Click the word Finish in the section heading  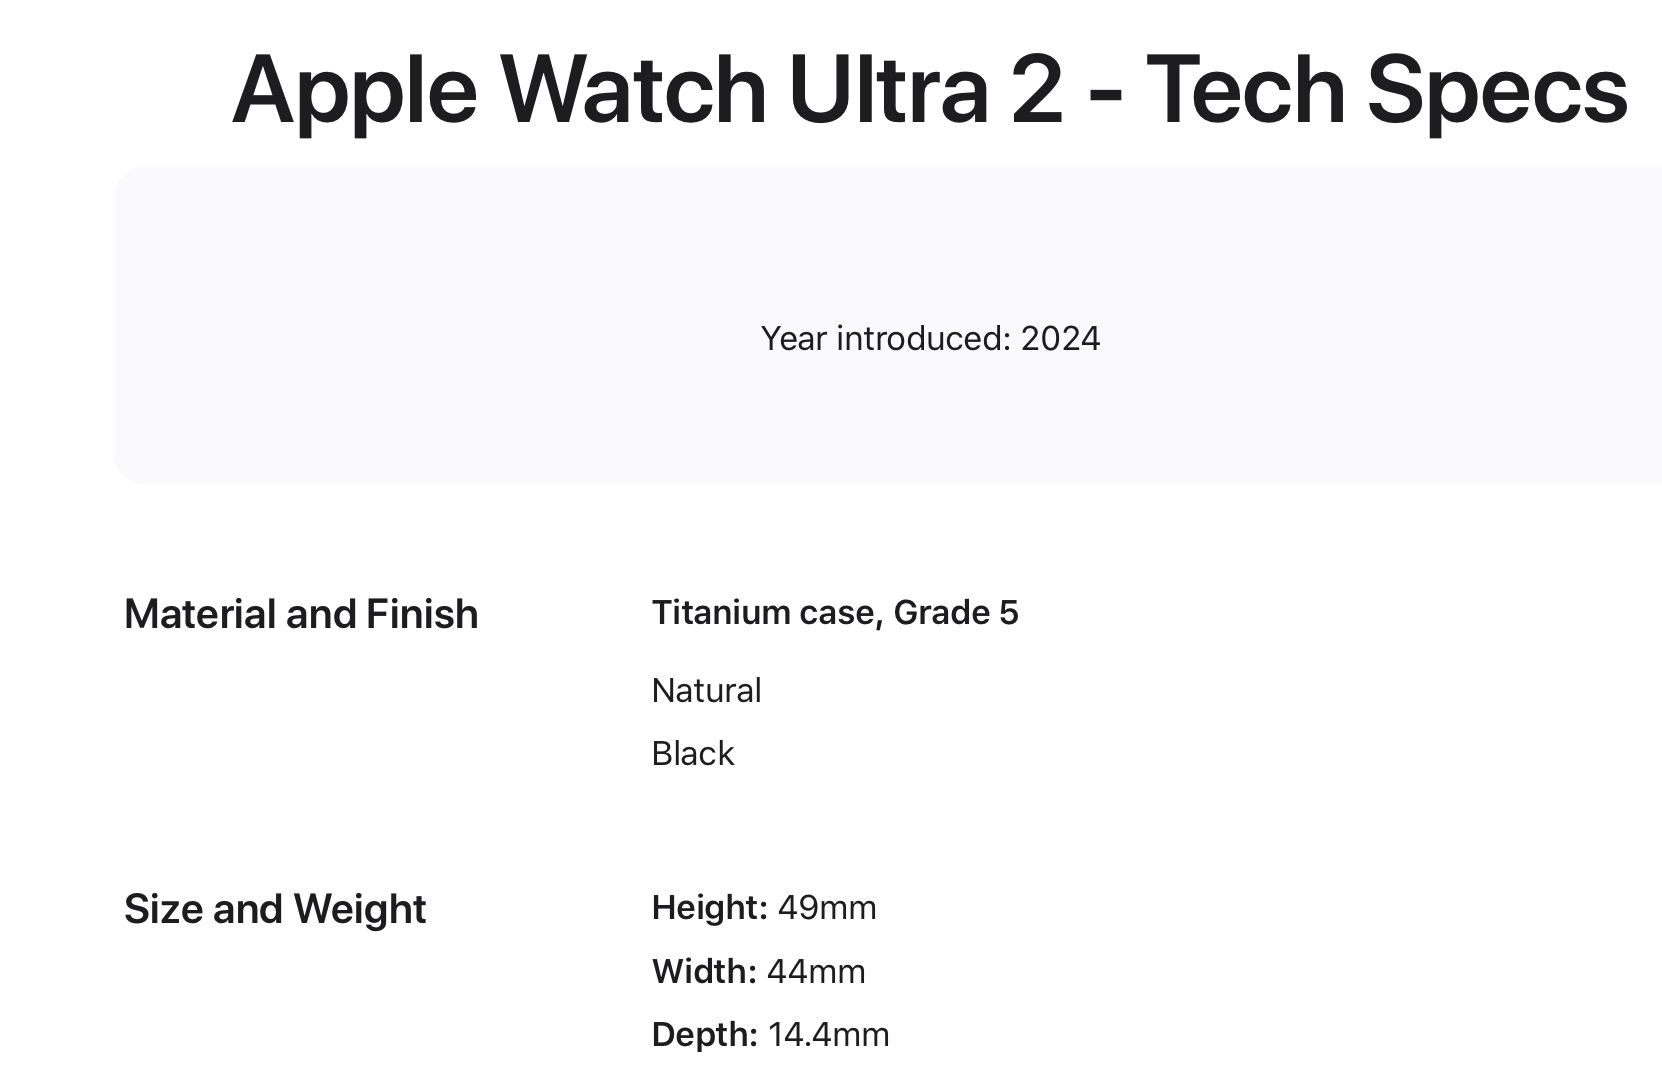pyautogui.click(x=422, y=614)
